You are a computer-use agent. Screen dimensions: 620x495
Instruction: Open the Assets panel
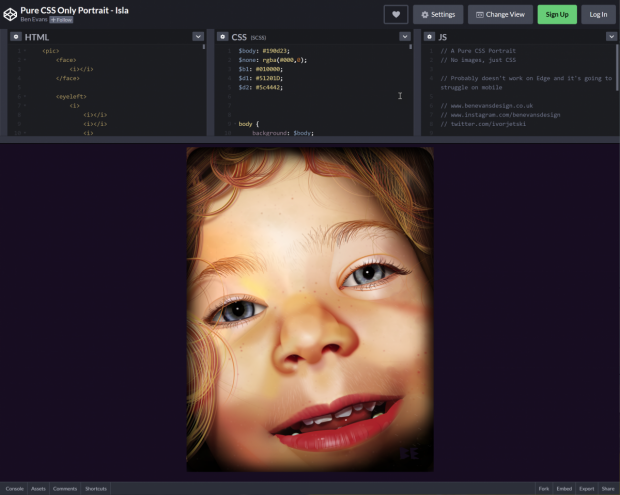[39, 489]
